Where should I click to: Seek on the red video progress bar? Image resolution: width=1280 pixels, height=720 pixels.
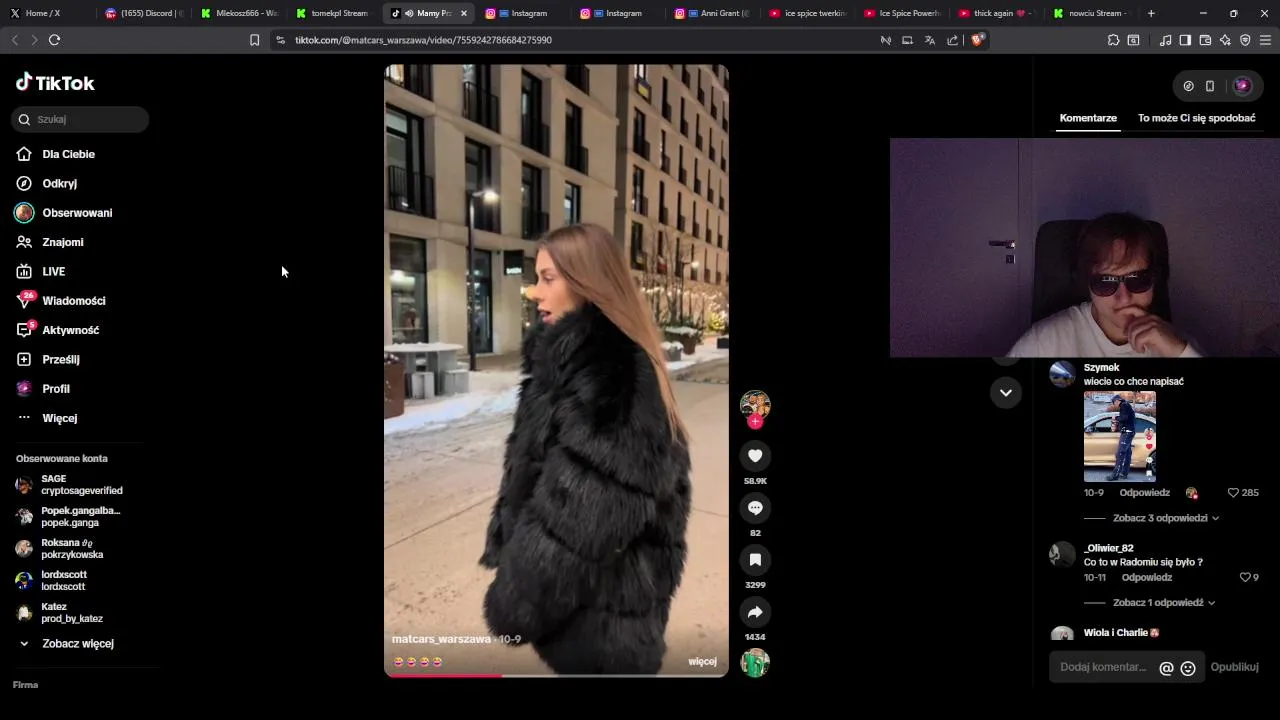tap(556, 676)
